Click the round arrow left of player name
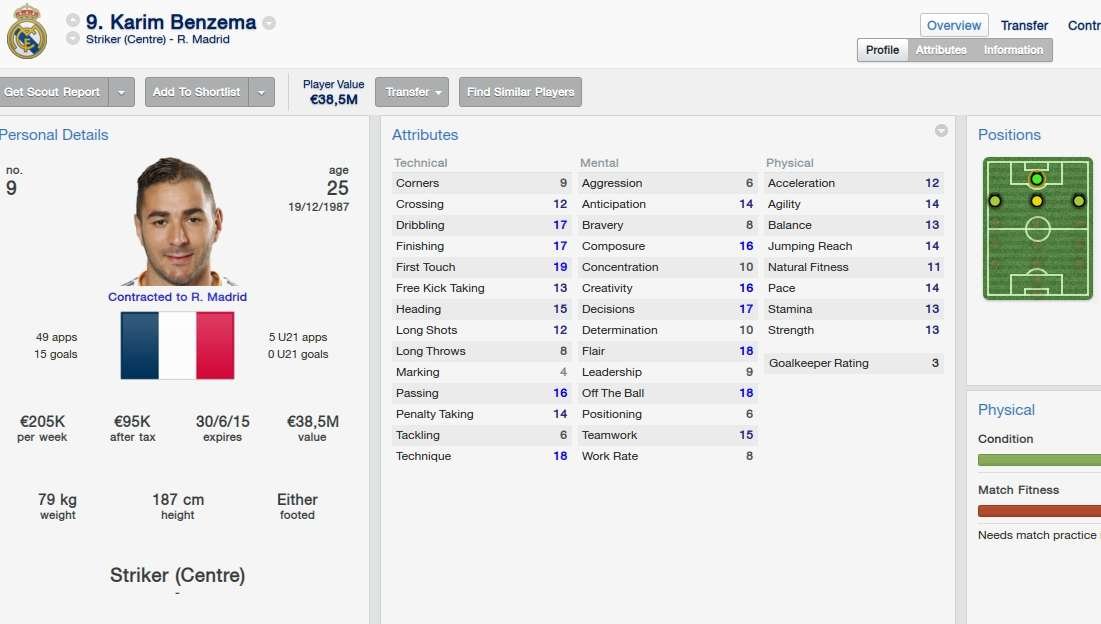This screenshot has height=624, width=1101. tap(73, 21)
